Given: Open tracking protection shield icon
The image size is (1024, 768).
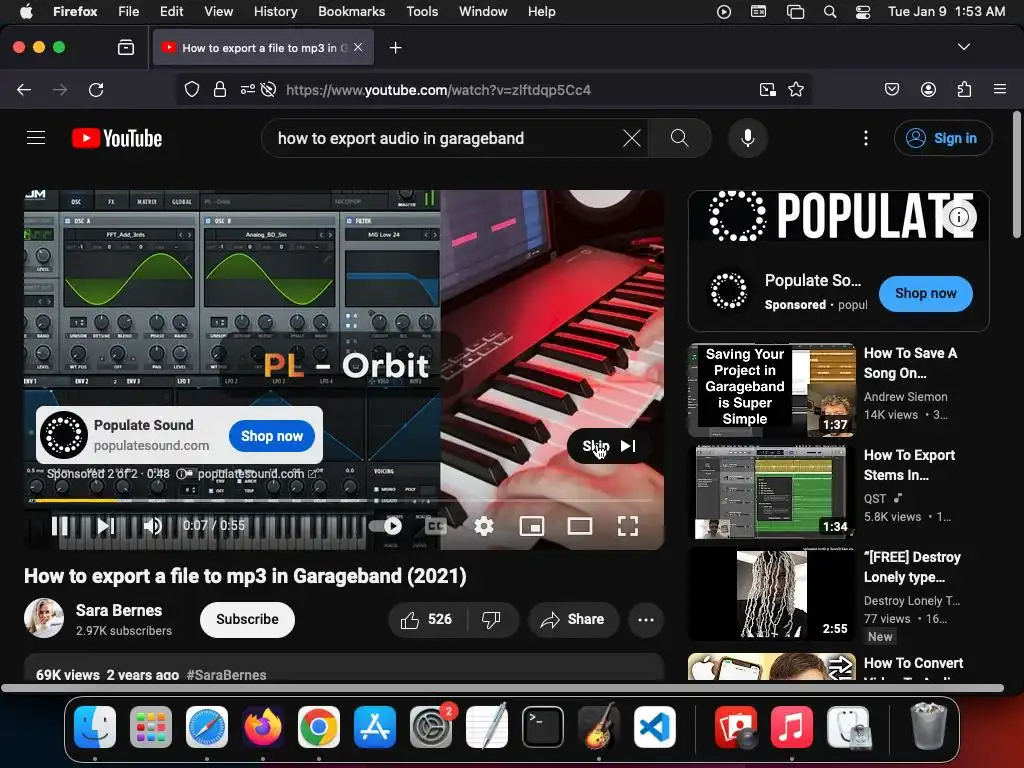Looking at the screenshot, I should point(191,89).
